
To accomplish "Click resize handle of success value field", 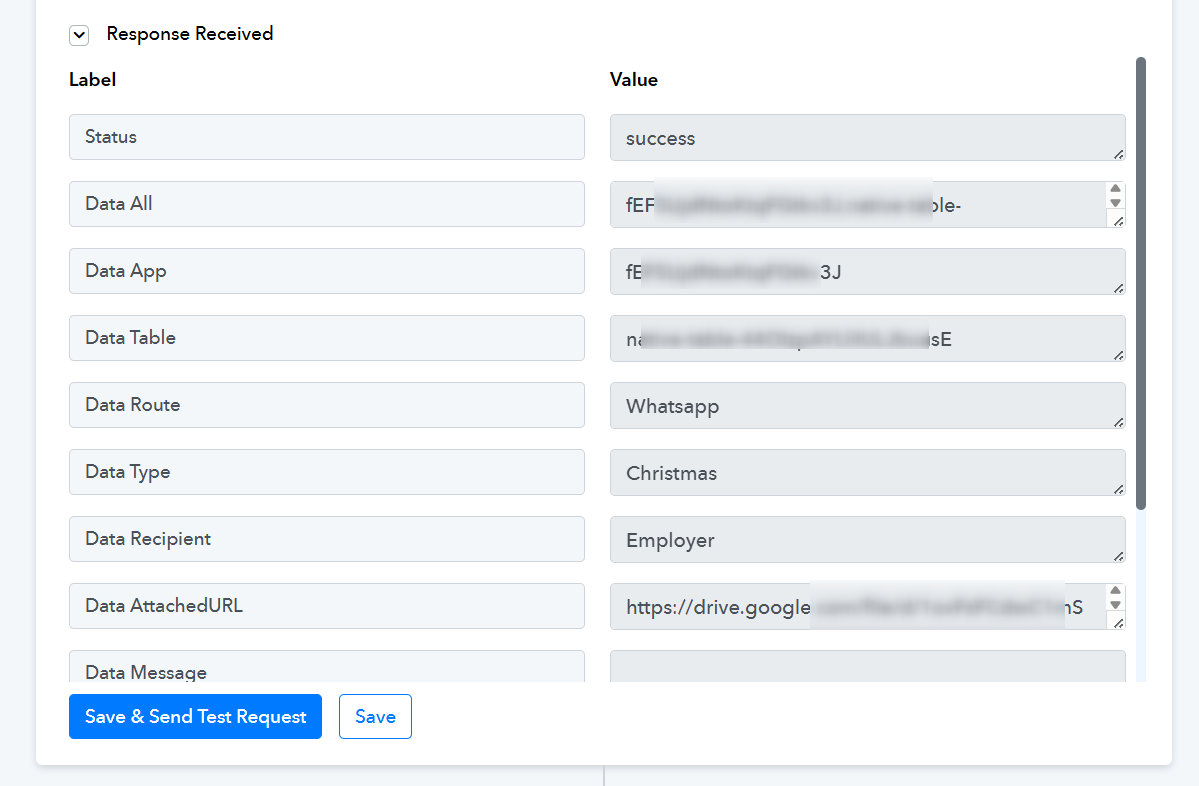I will [x=1118, y=154].
